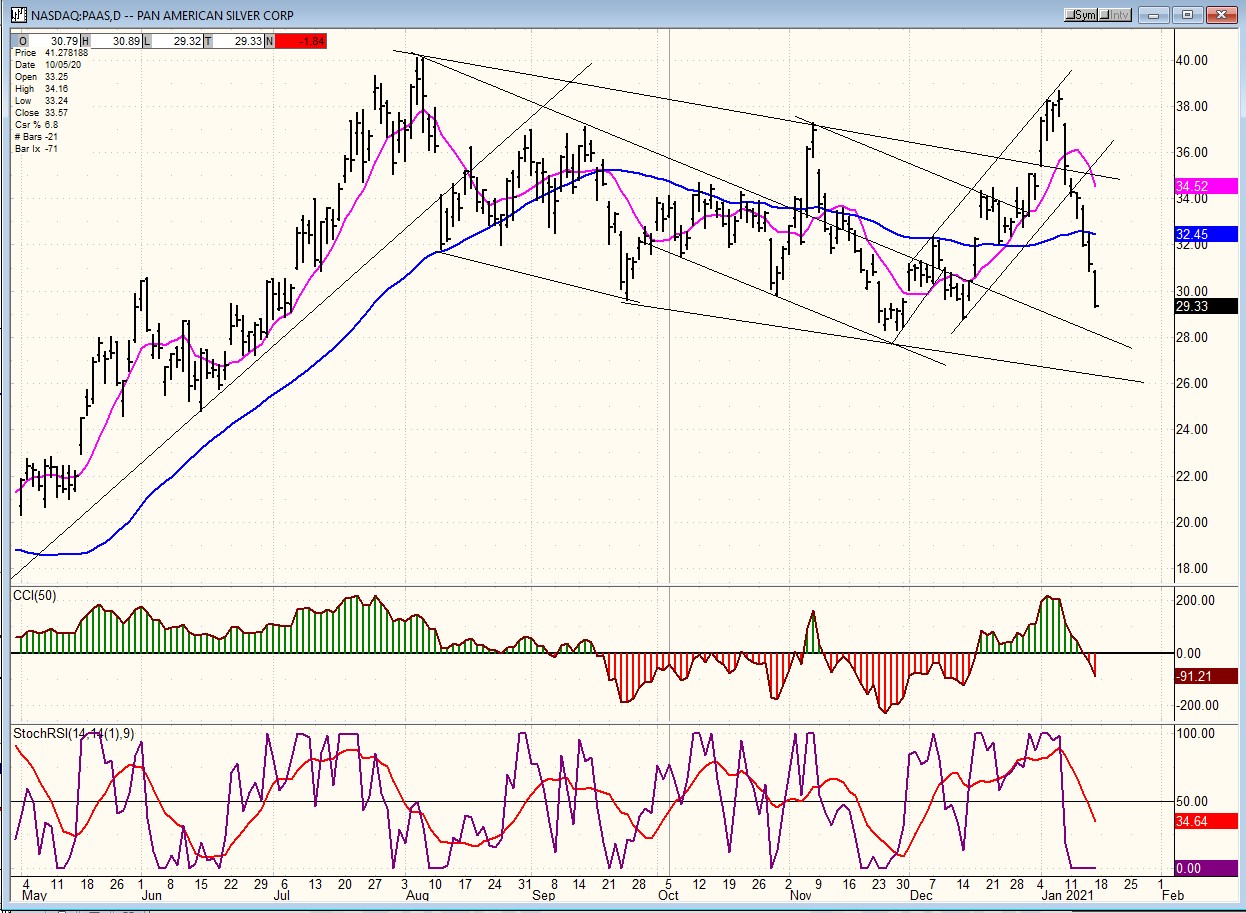Click the CCI value label -91.21
The height and width of the screenshot is (913, 1246).
(1205, 676)
